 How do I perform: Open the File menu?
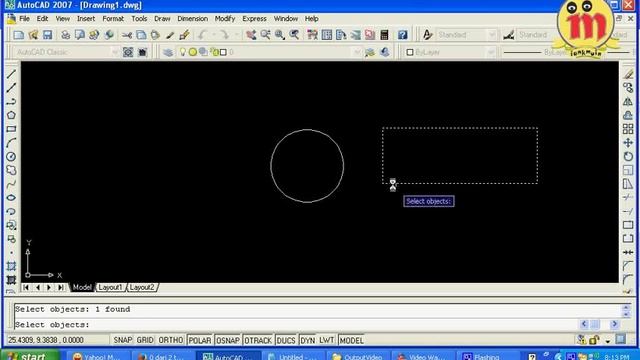24,19
